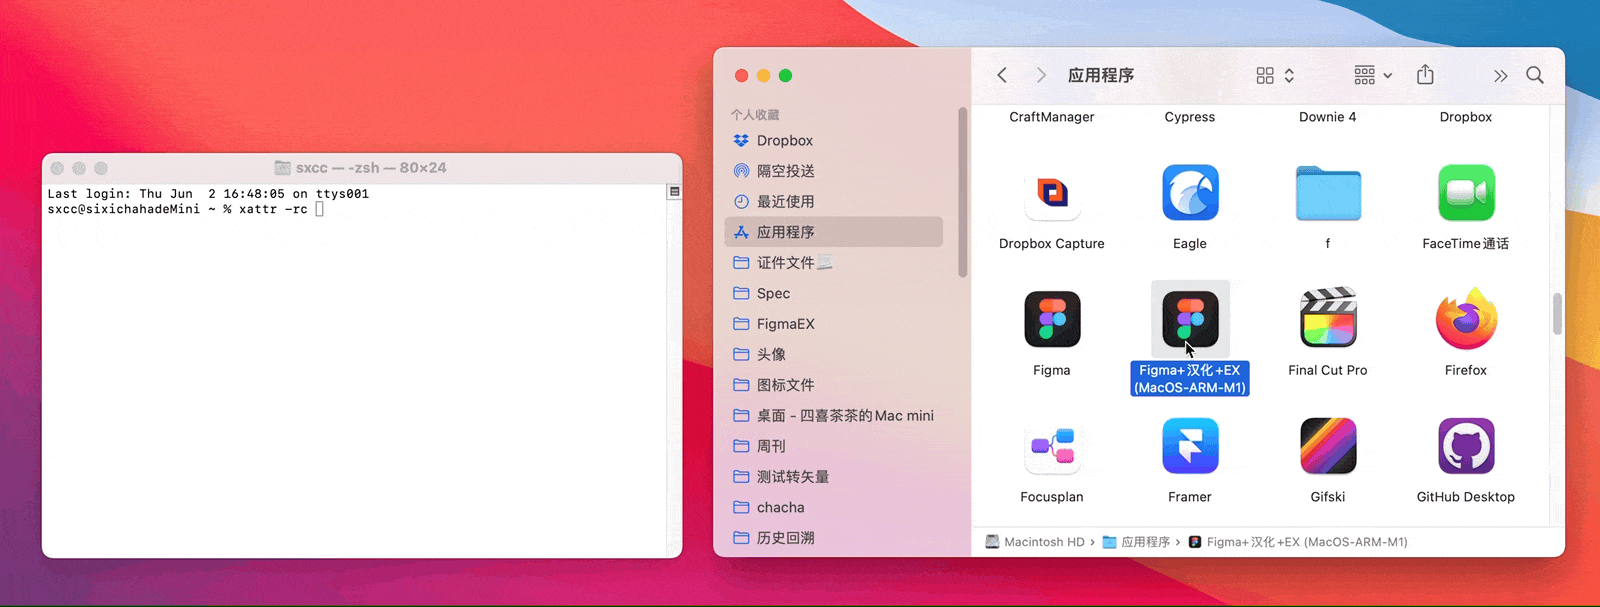Open 历史回溯 folder in sidebar

tap(834, 538)
